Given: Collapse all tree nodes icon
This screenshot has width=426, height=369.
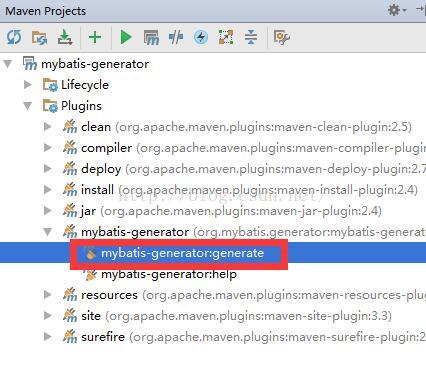Looking at the screenshot, I should click(x=251, y=37).
